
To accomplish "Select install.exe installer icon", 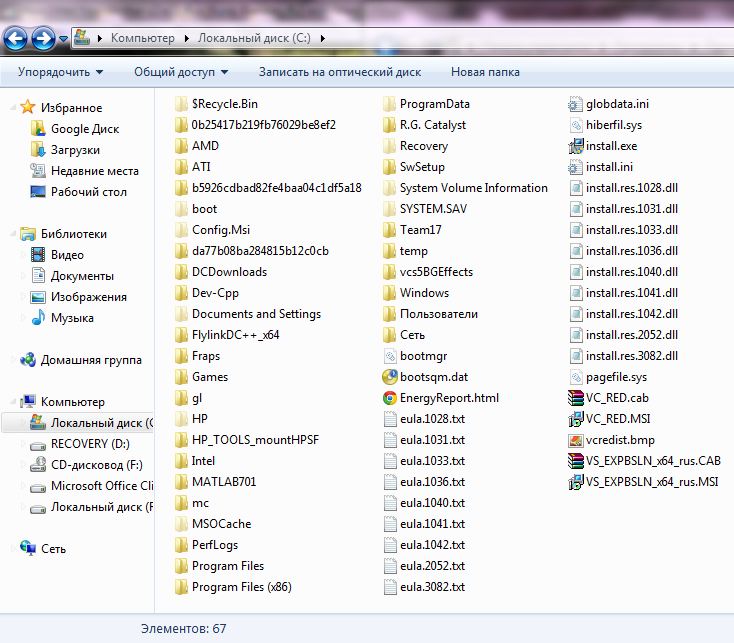I will [x=576, y=146].
